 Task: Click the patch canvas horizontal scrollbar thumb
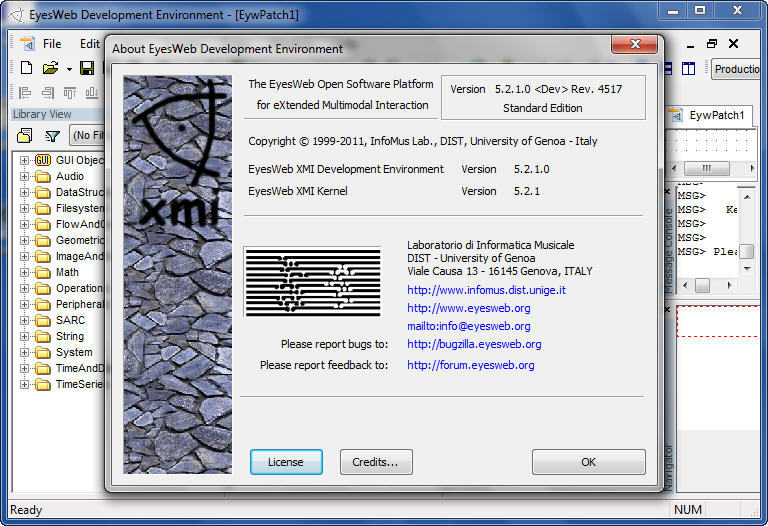pos(707,168)
